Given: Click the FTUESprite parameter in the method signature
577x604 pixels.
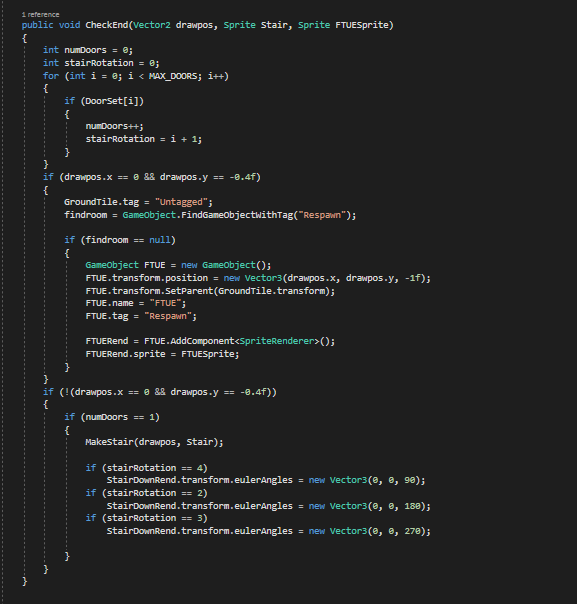Looking at the screenshot, I should (362, 25).
